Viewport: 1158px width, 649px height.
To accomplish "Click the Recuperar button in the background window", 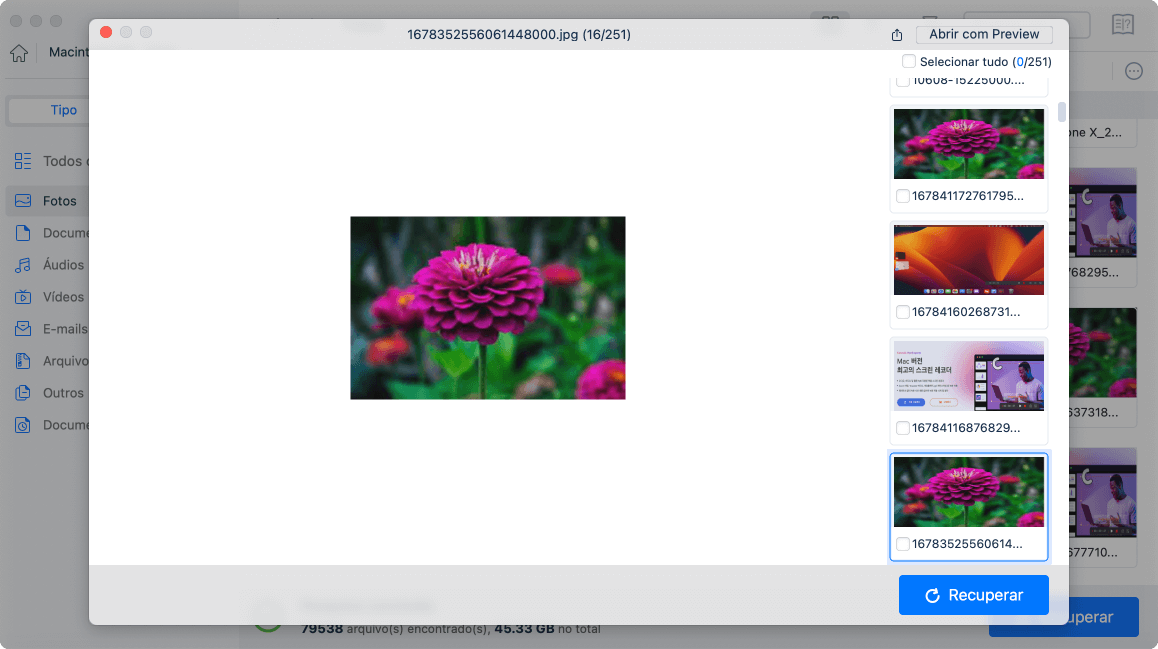I will click(1102, 617).
